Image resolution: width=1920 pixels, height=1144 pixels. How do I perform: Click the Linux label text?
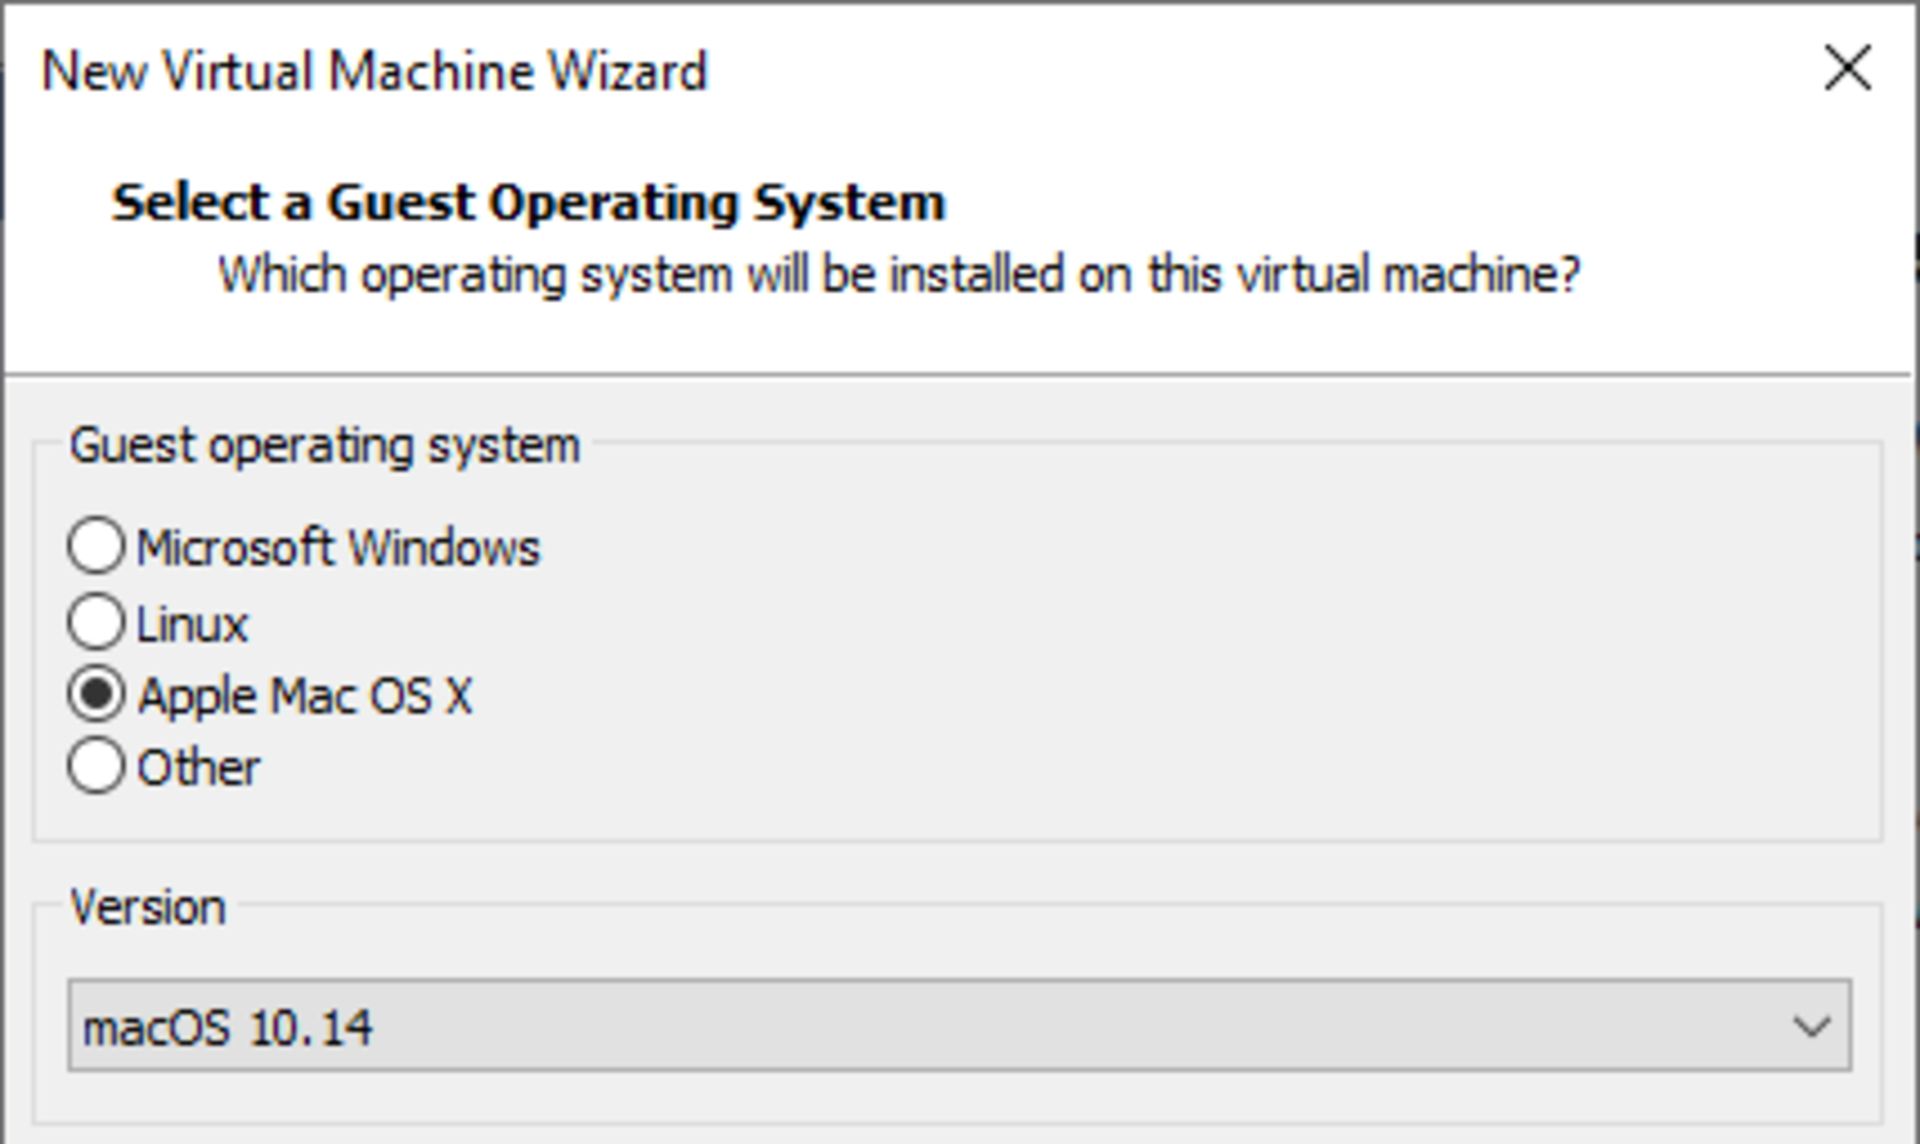[192, 624]
